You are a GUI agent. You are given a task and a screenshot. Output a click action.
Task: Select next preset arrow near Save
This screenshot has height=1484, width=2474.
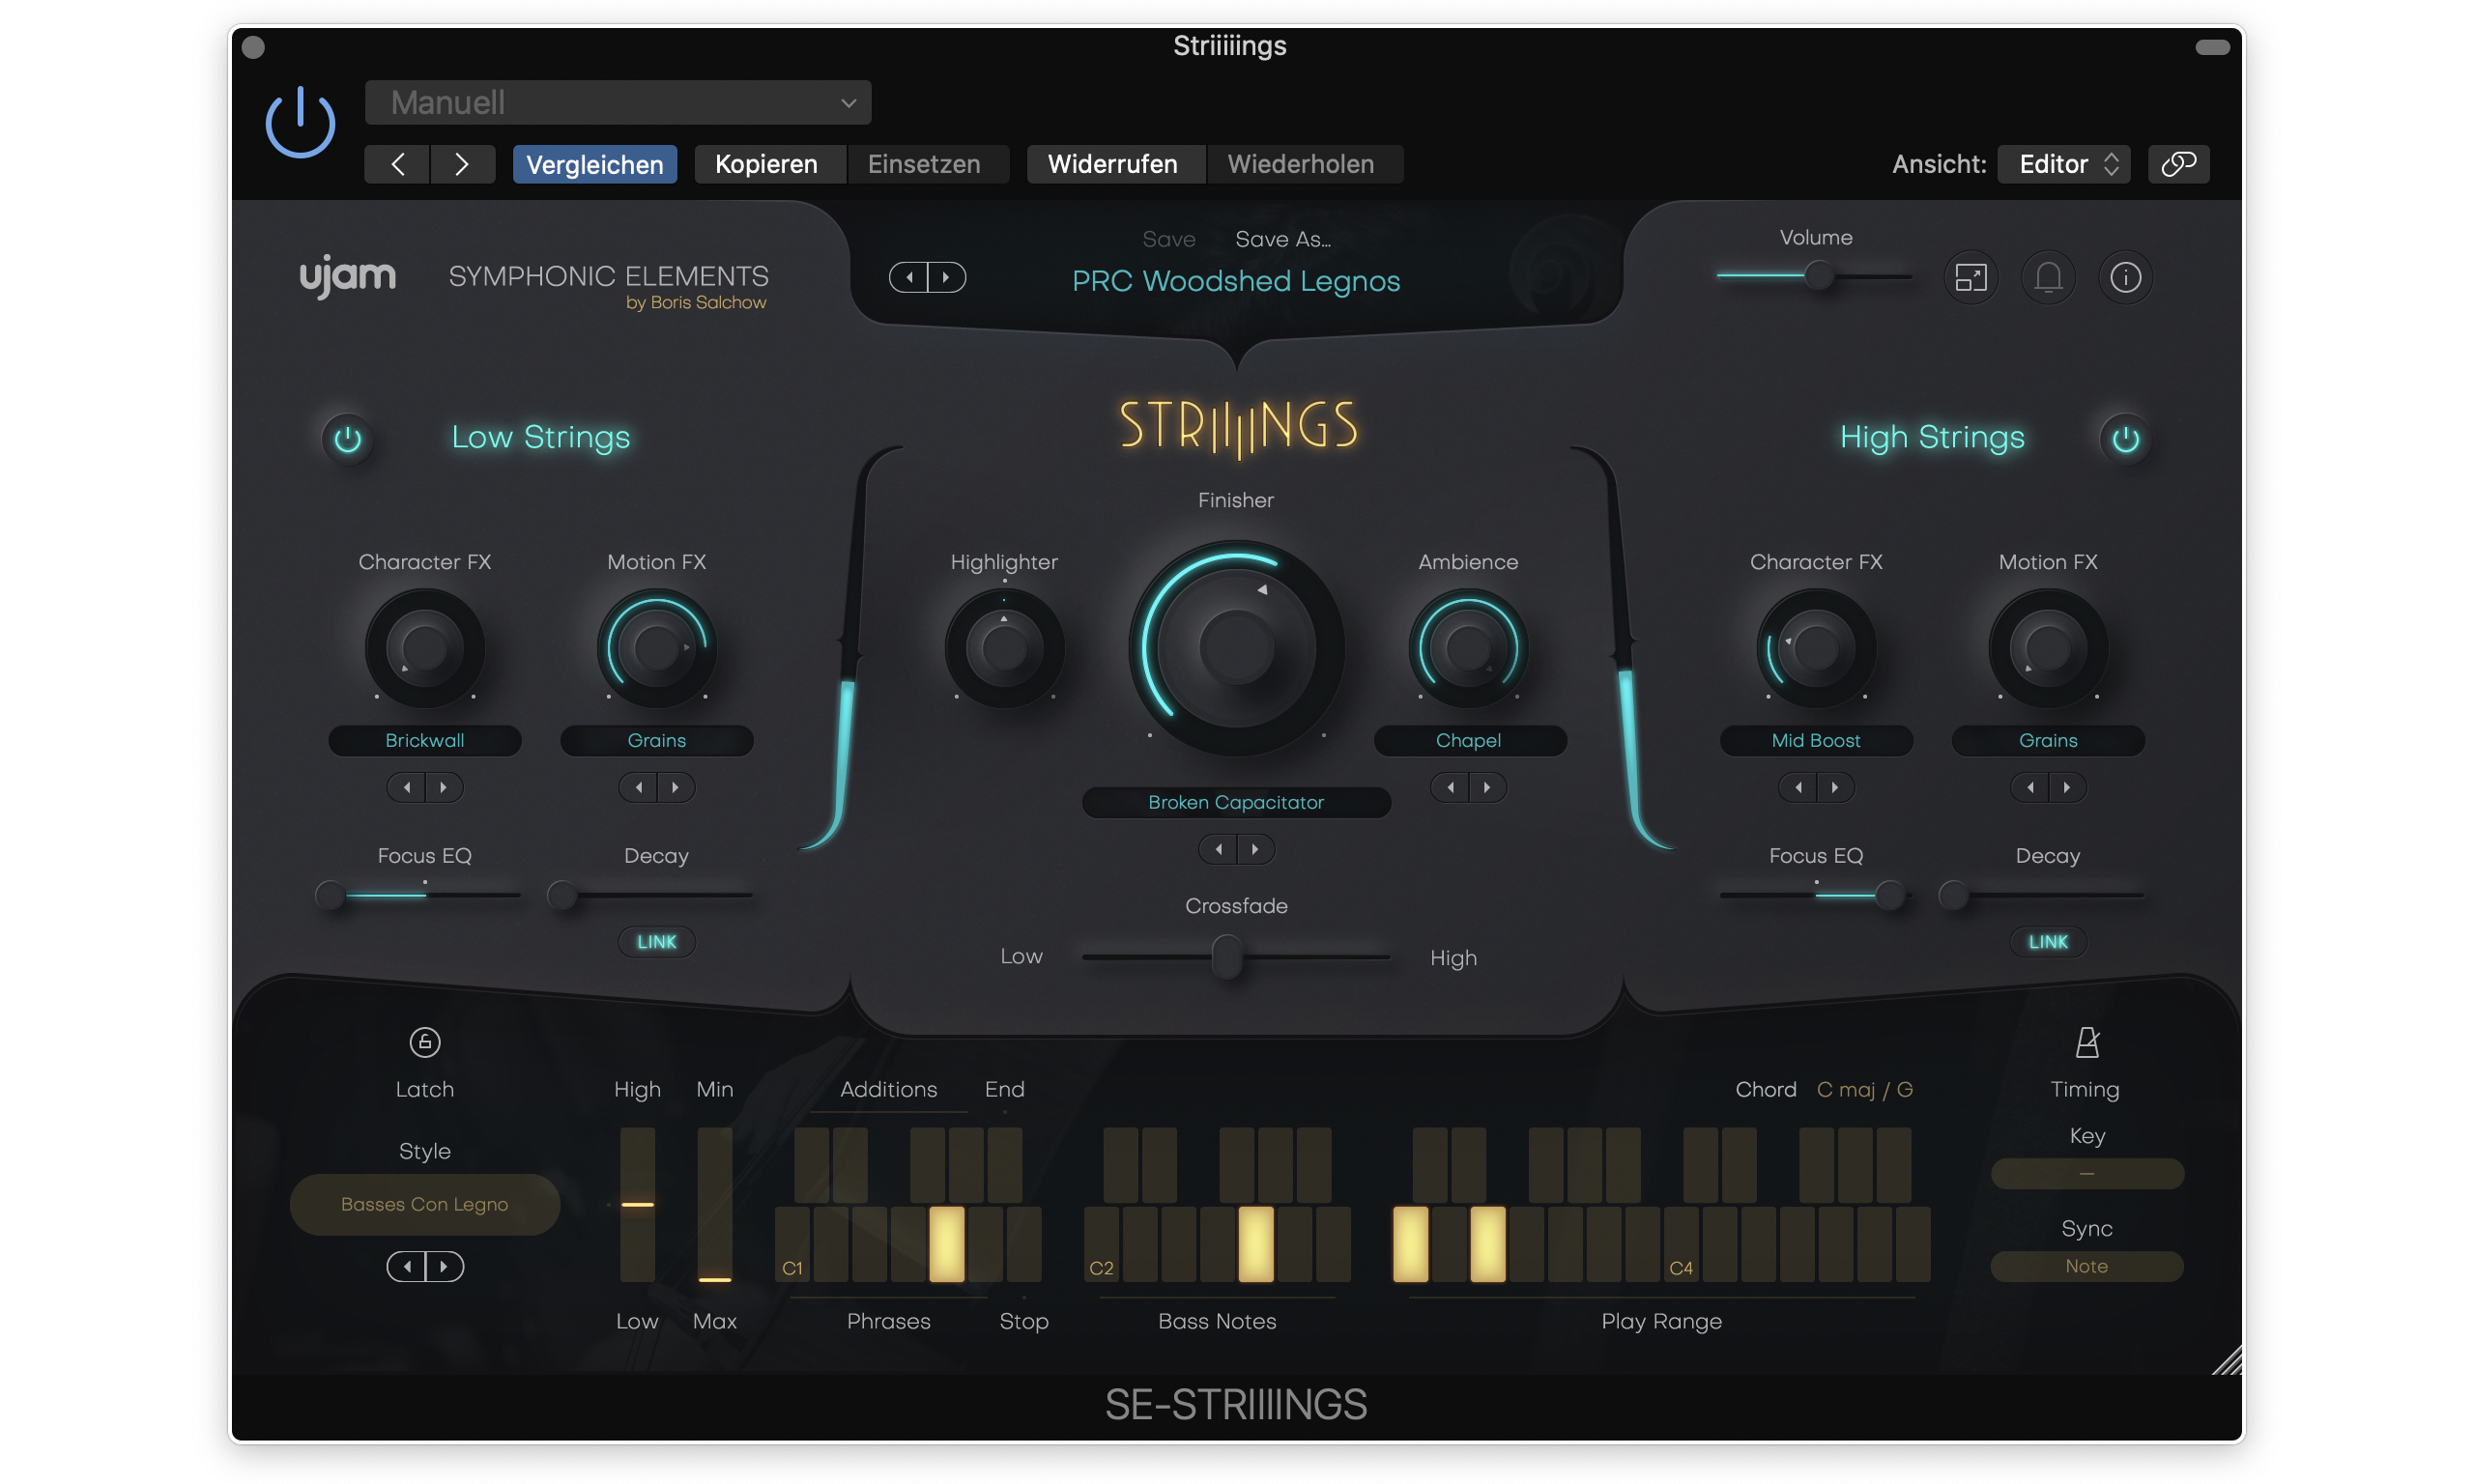pos(946,277)
